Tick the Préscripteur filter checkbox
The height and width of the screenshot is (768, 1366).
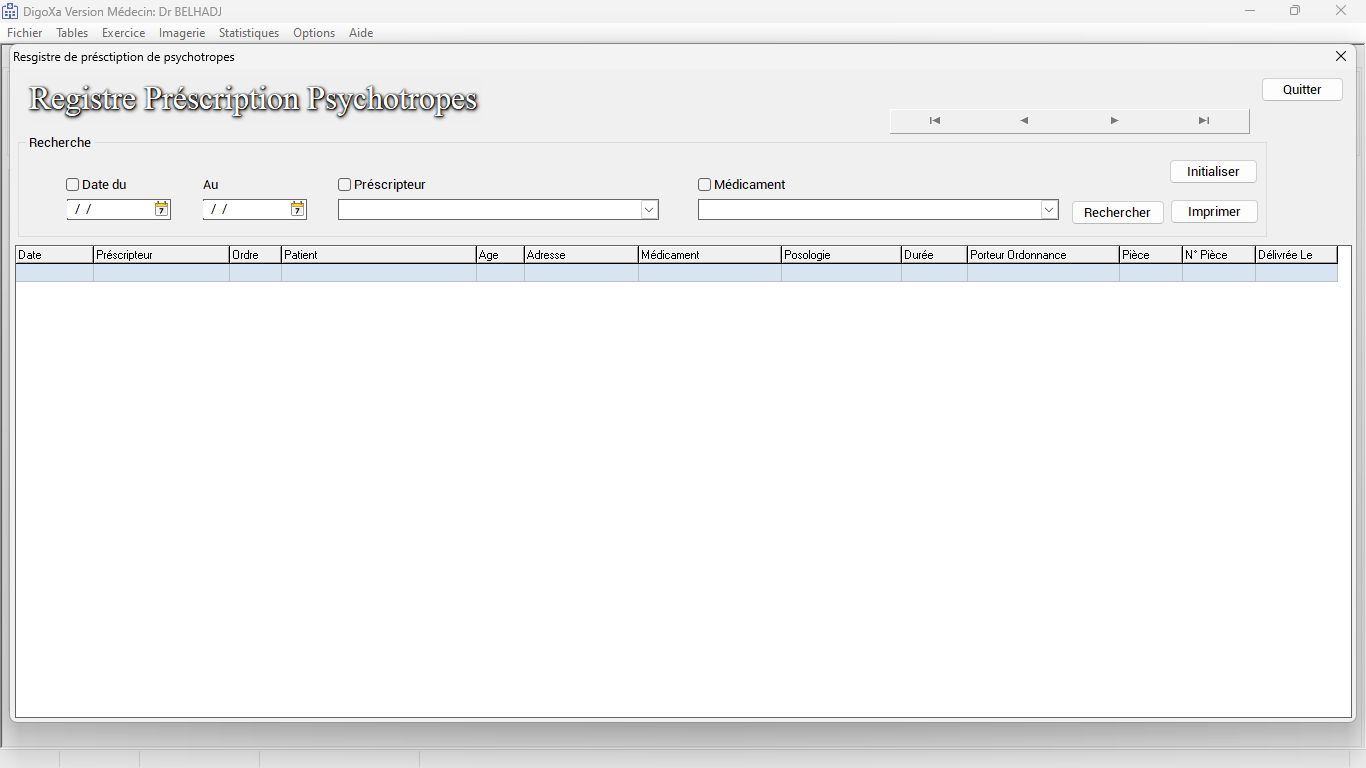345,185
